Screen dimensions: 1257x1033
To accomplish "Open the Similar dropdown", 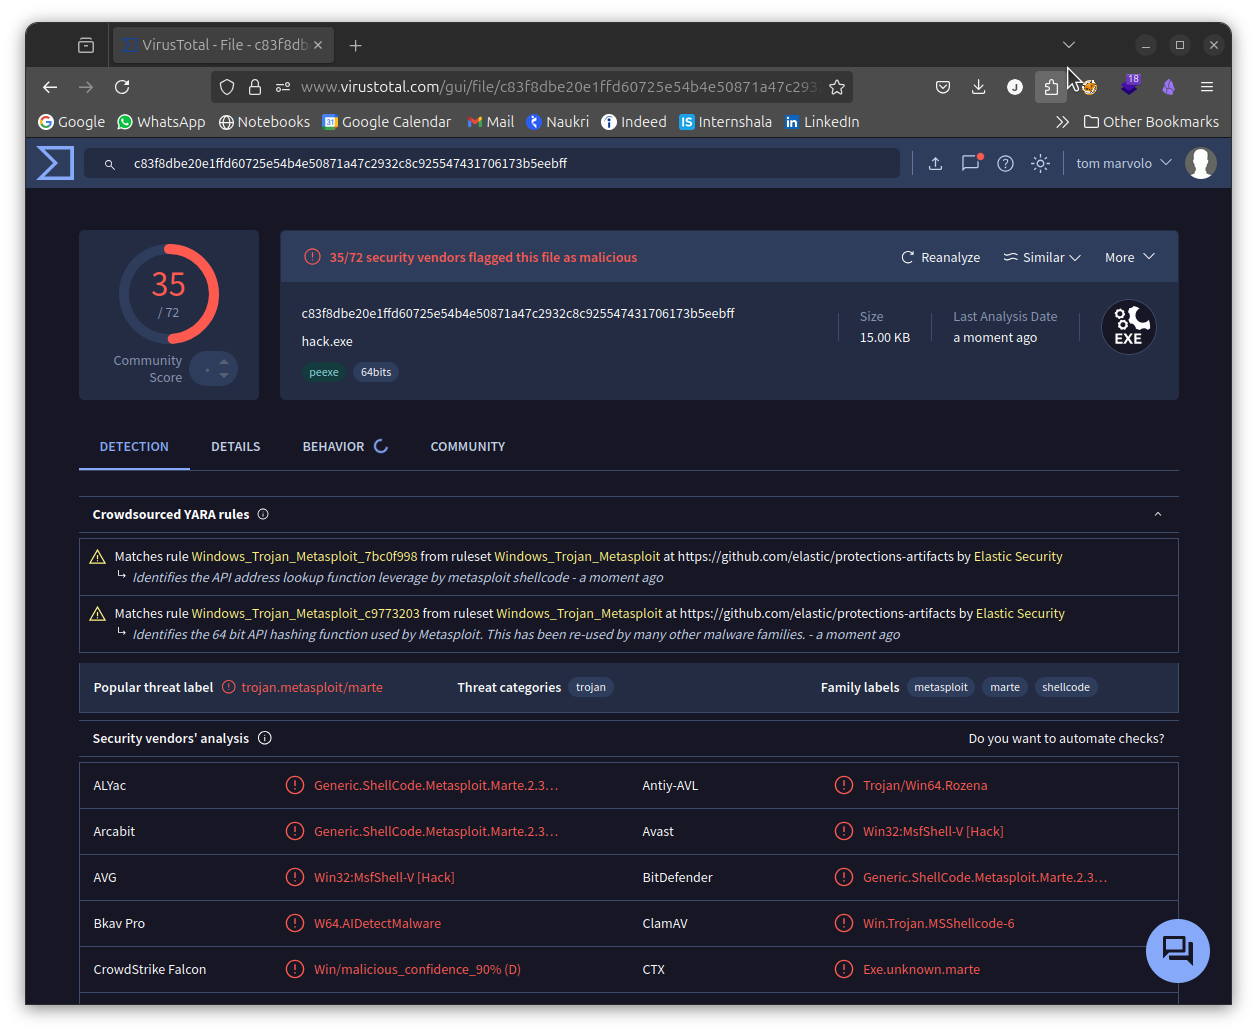I will click(1042, 257).
